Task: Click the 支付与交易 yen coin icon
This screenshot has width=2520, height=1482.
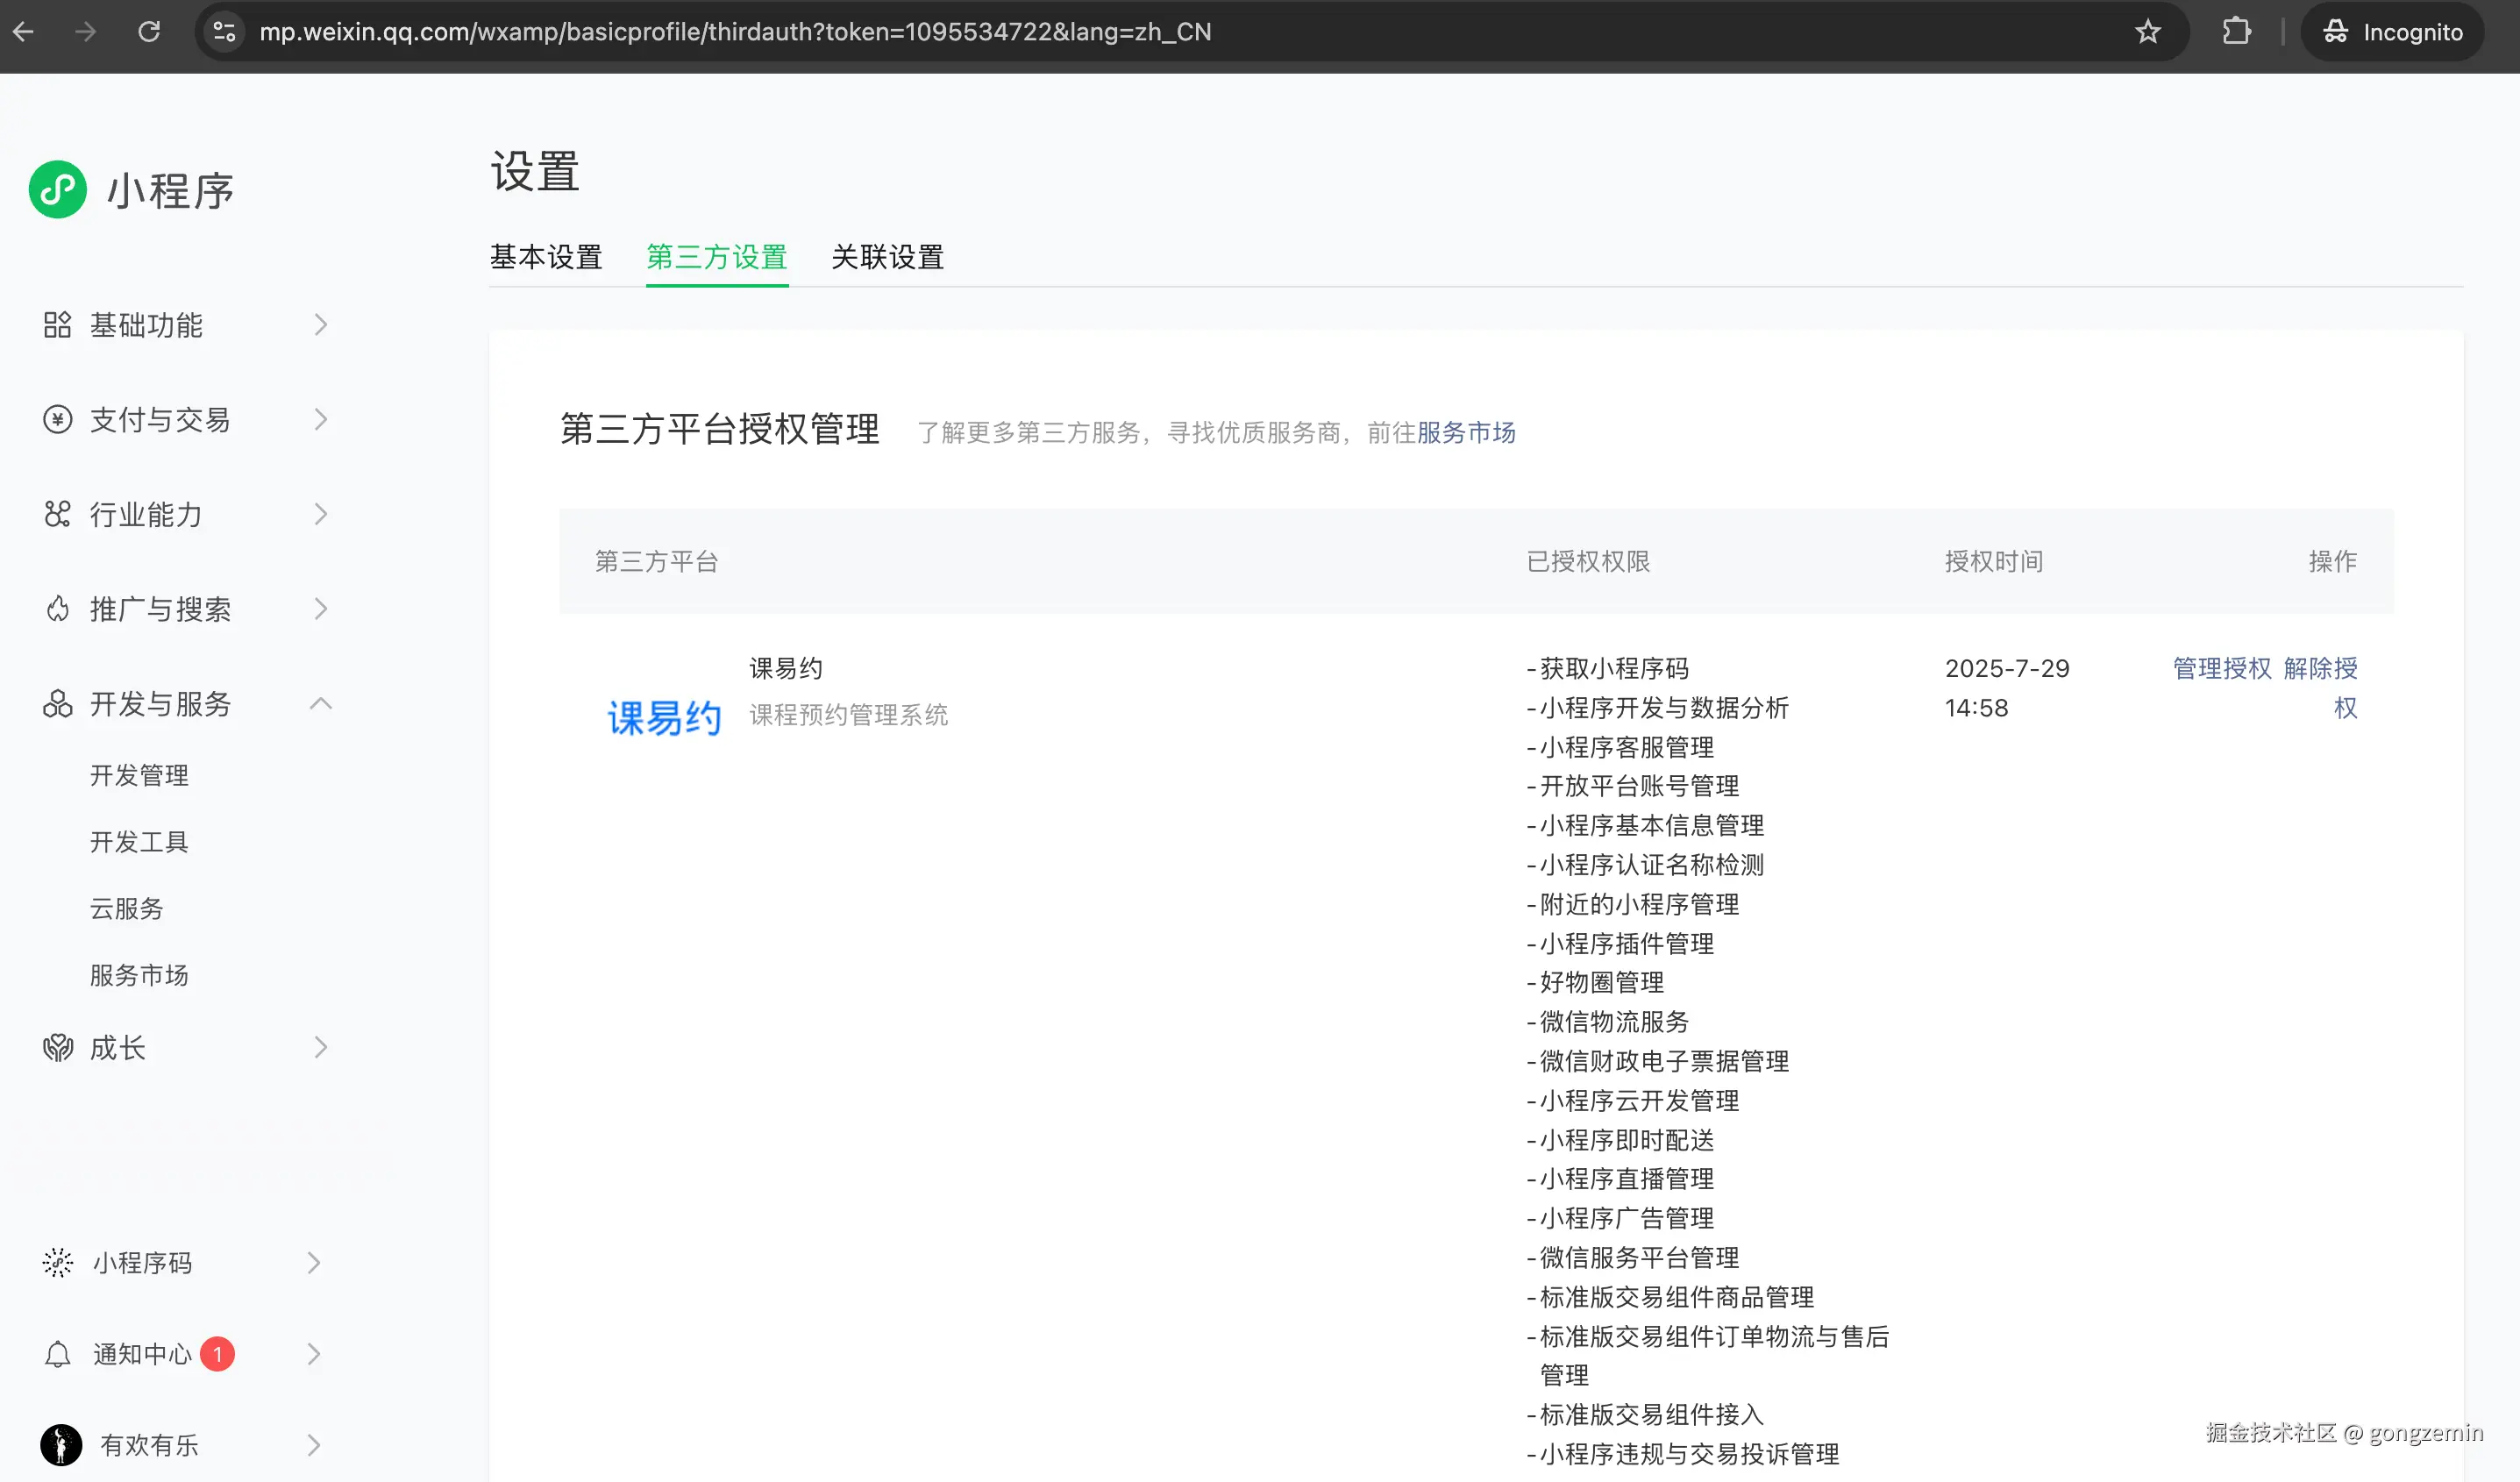Action: pos(57,419)
